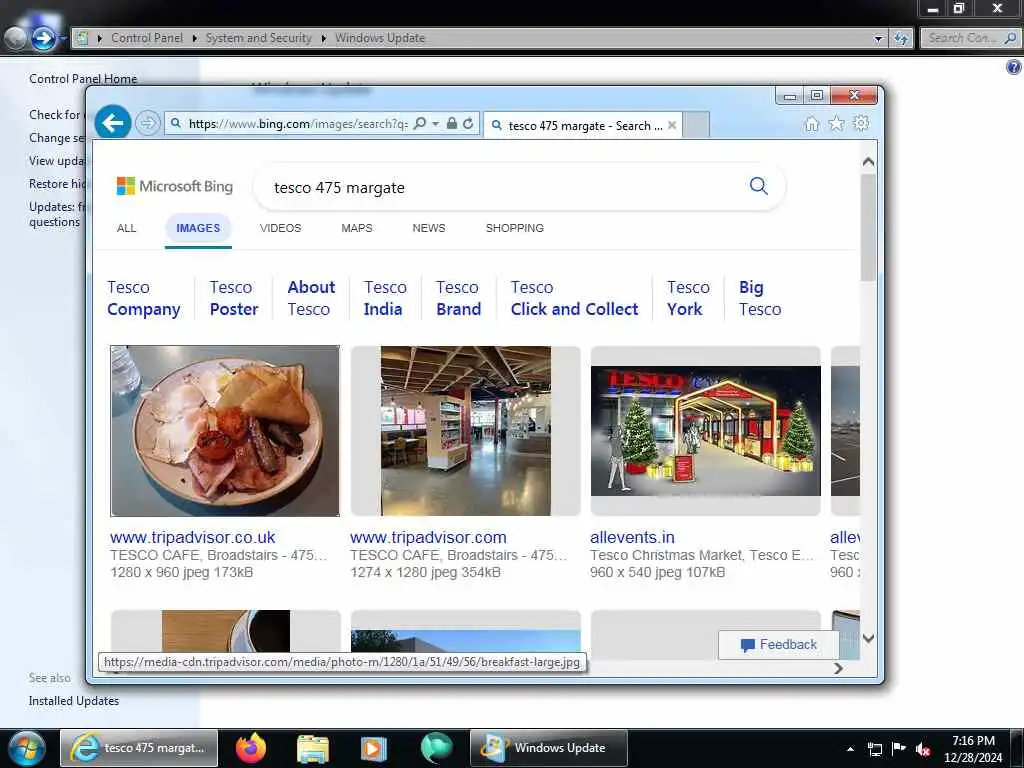This screenshot has width=1024, height=768.
Task: Click the 'Tesco Company' suggestion
Action: click(x=144, y=298)
